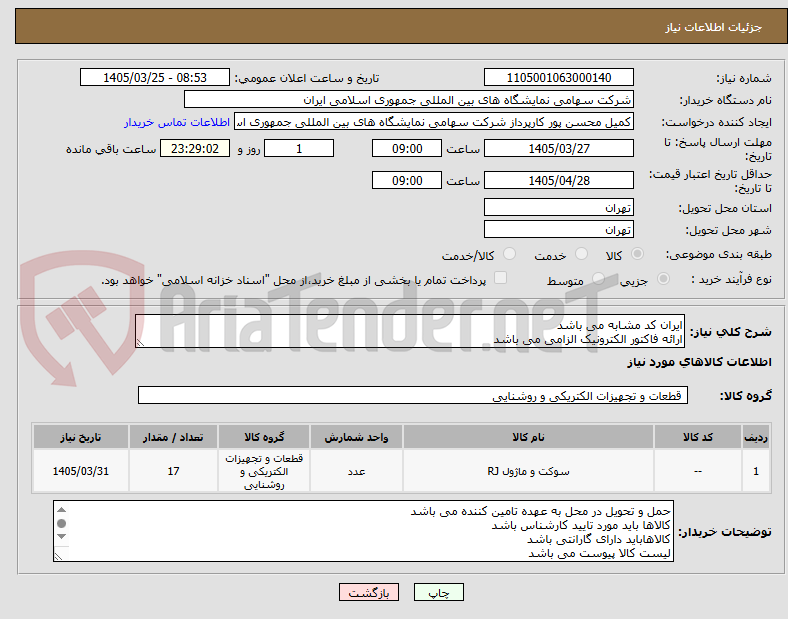Click response deadline date 1405/03/27

tap(558, 148)
